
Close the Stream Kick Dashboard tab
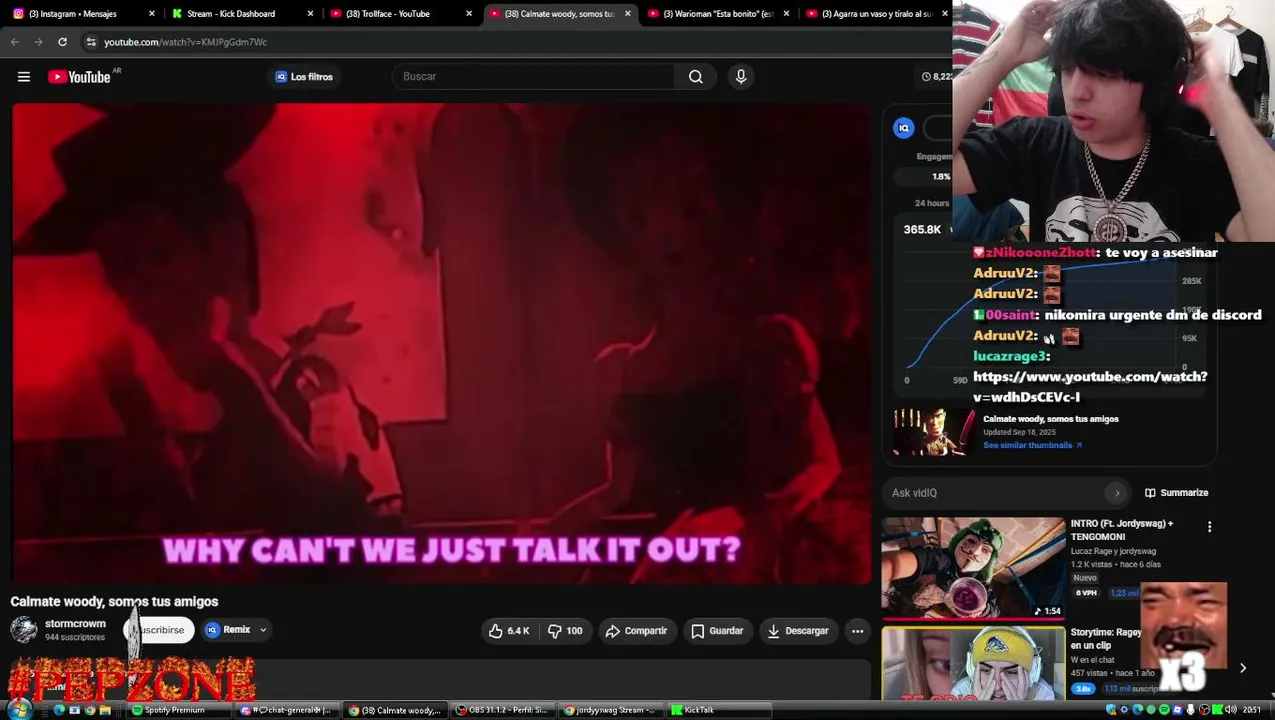coord(310,14)
